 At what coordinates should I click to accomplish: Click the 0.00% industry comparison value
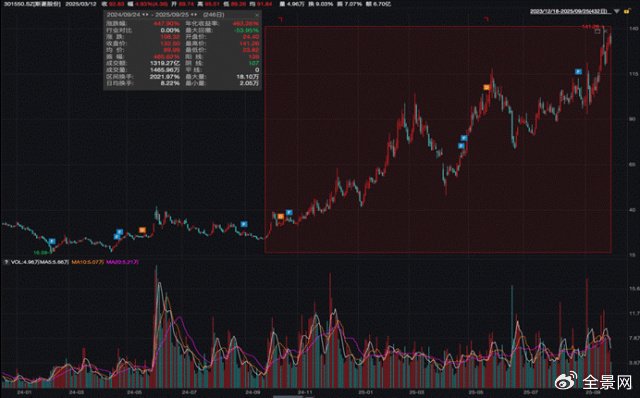[170, 30]
